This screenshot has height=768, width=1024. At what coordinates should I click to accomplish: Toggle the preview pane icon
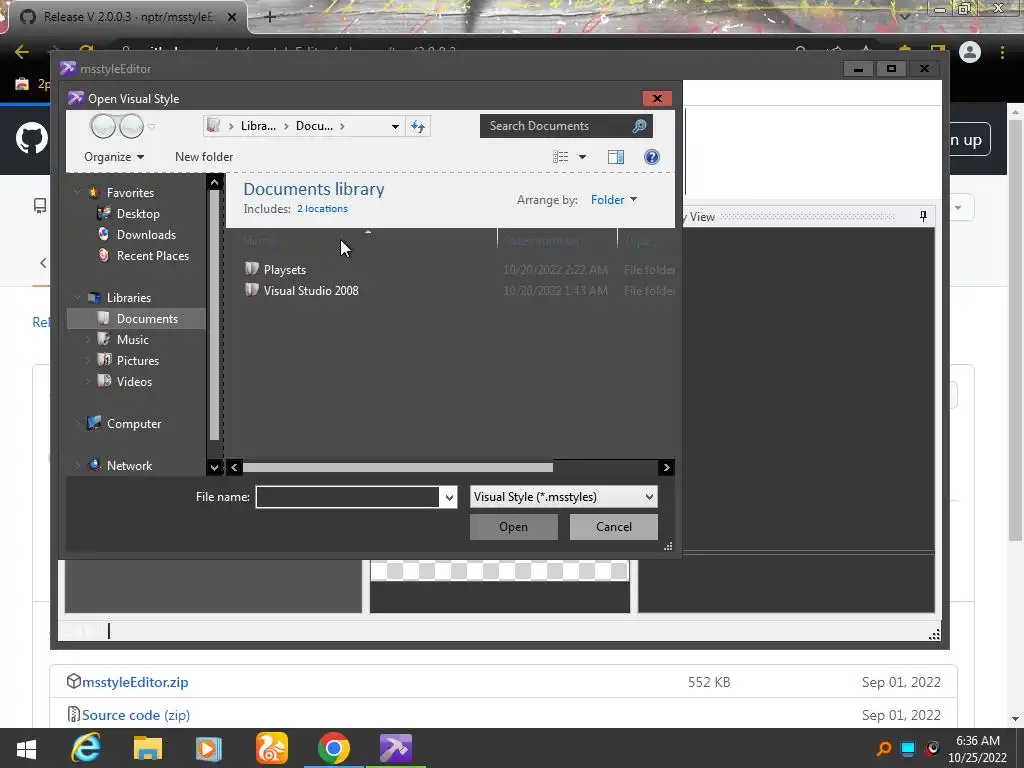[x=616, y=157]
